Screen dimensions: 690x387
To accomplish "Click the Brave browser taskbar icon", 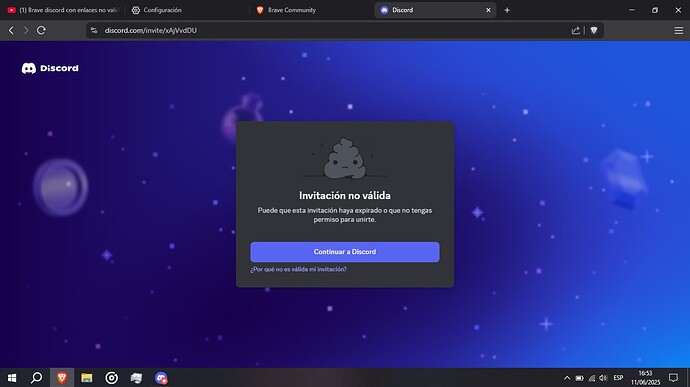I will [x=62, y=378].
